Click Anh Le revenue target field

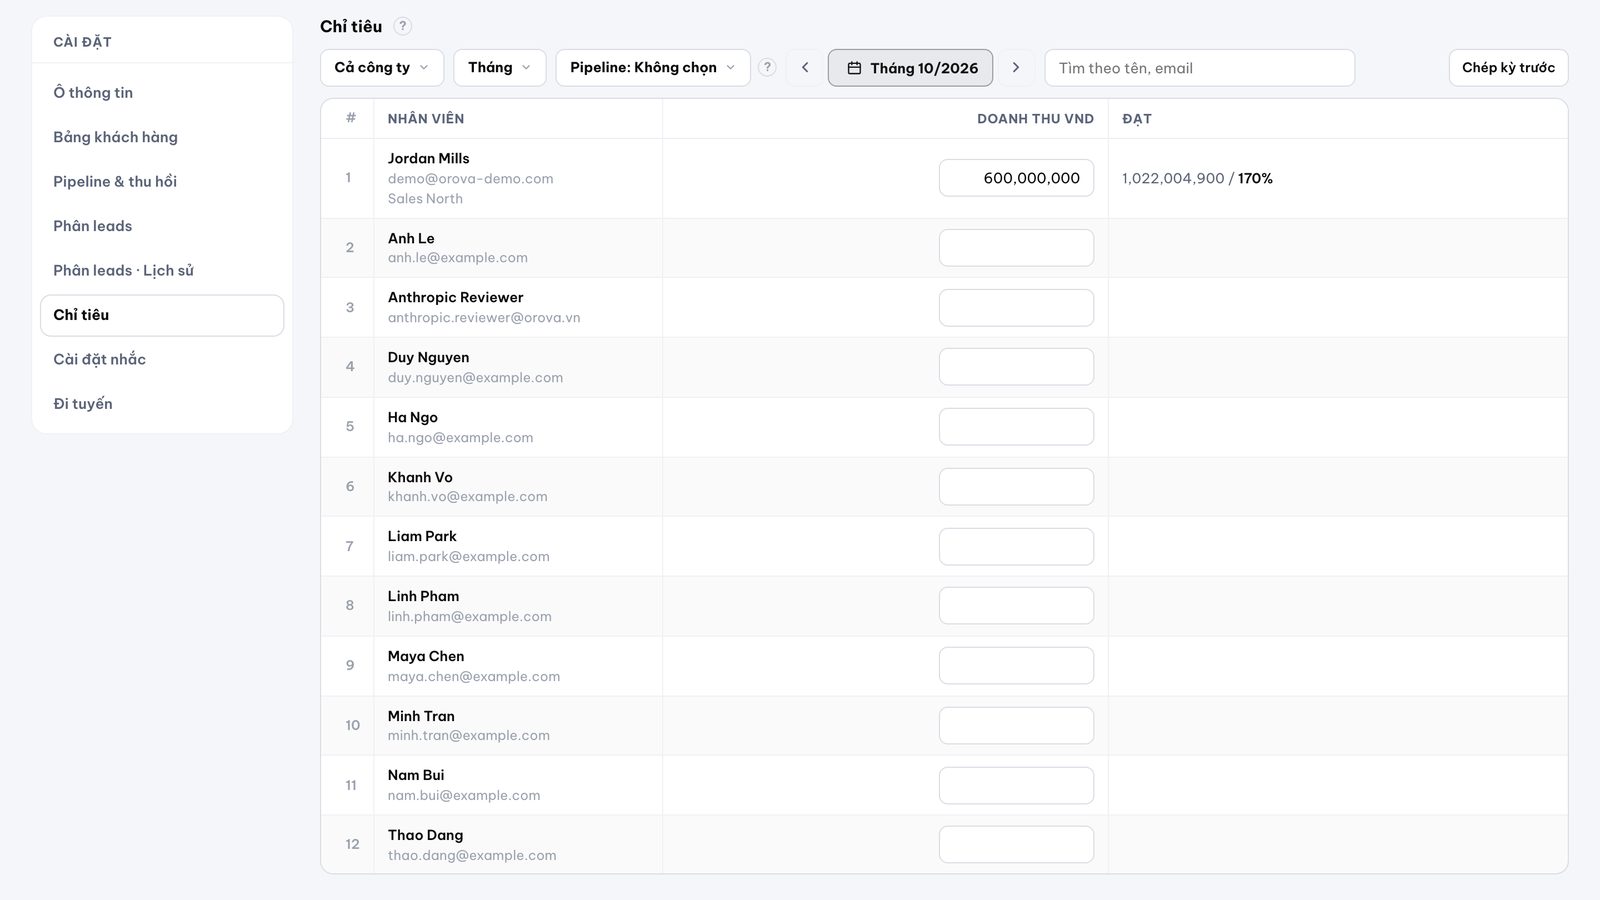click(1016, 248)
